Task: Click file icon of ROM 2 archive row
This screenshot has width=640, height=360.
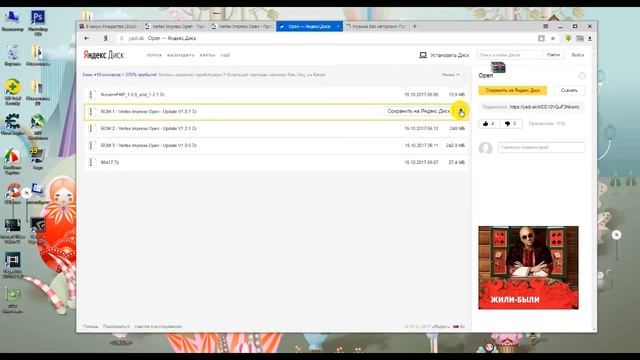Action: click(x=91, y=128)
